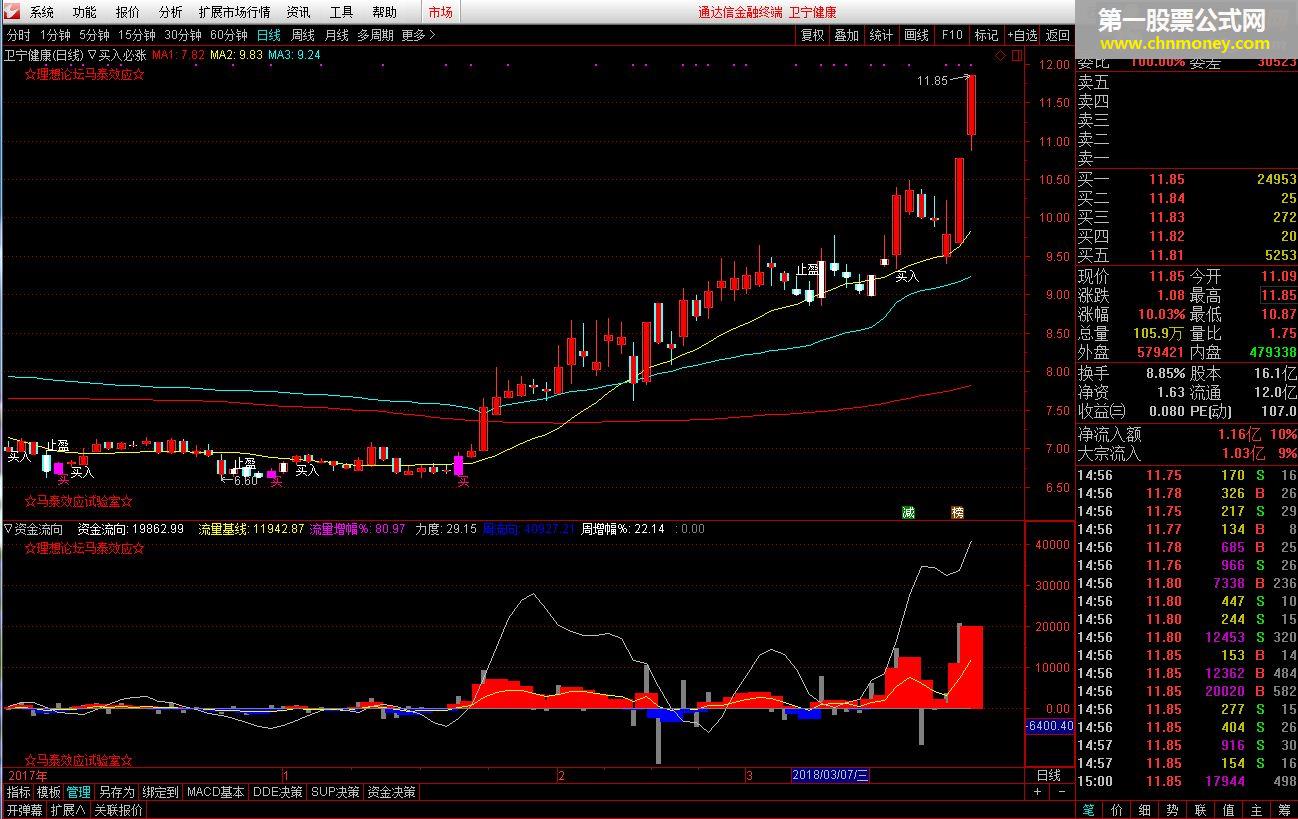
Task: Select the 筹 chip distribution tab
Action: pyautogui.click(x=1284, y=810)
